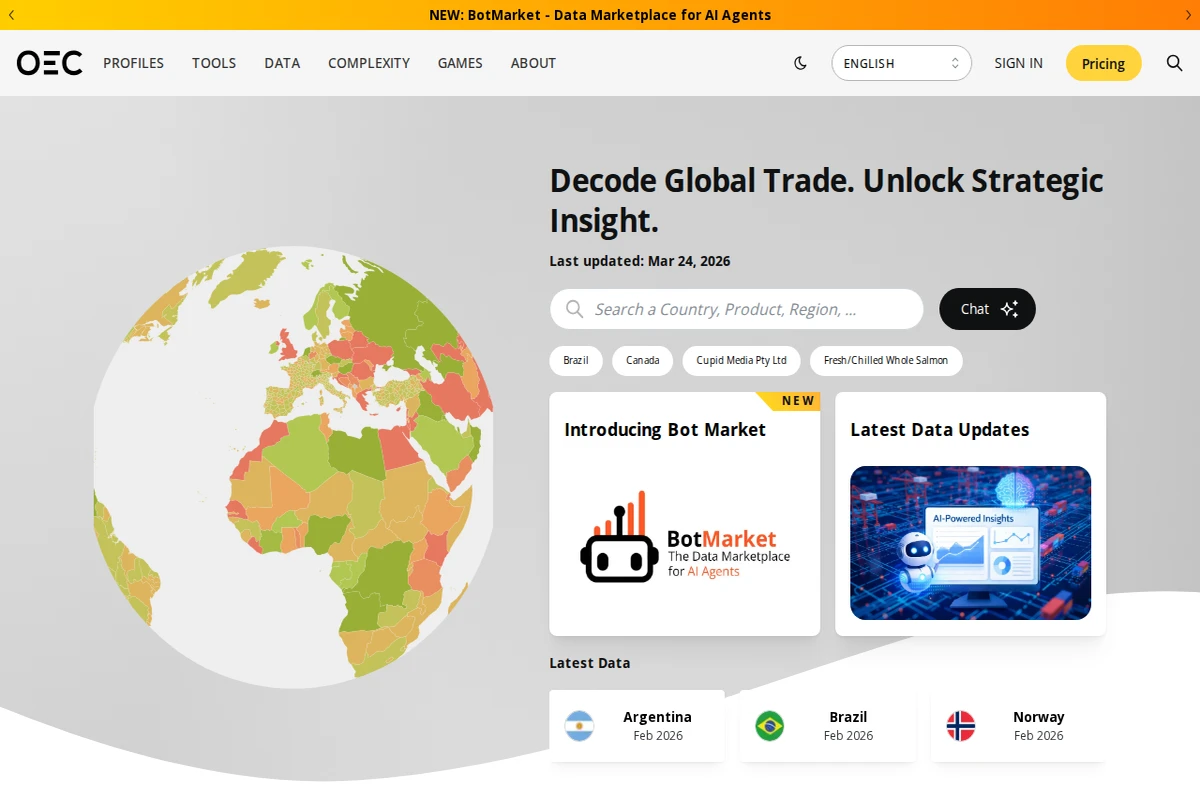Click the Norway flag icon

960,726
